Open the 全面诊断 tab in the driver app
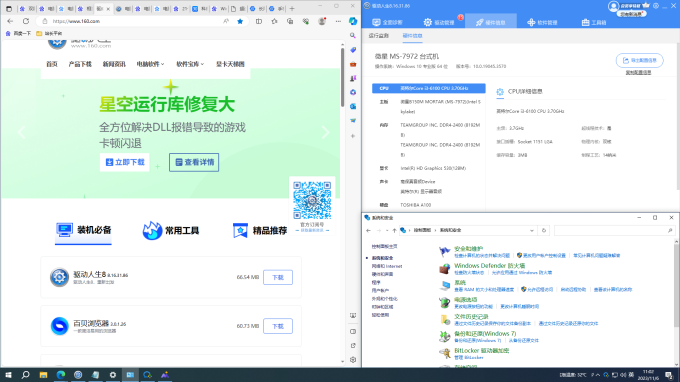 click(x=387, y=22)
